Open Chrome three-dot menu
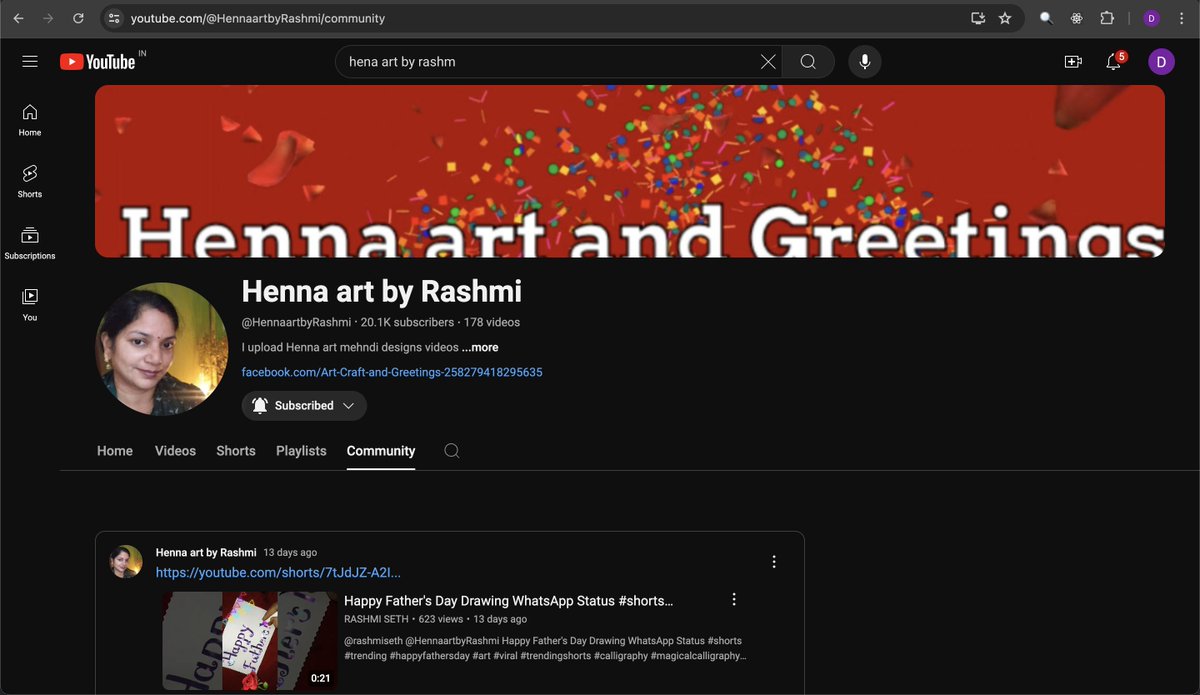The width and height of the screenshot is (1200, 695). click(x=1181, y=18)
